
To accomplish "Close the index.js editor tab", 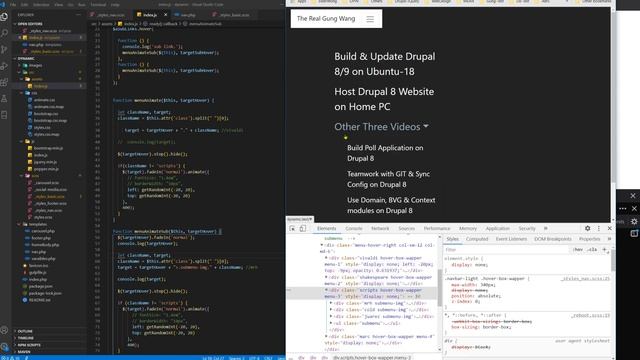I will pos(165,15).
